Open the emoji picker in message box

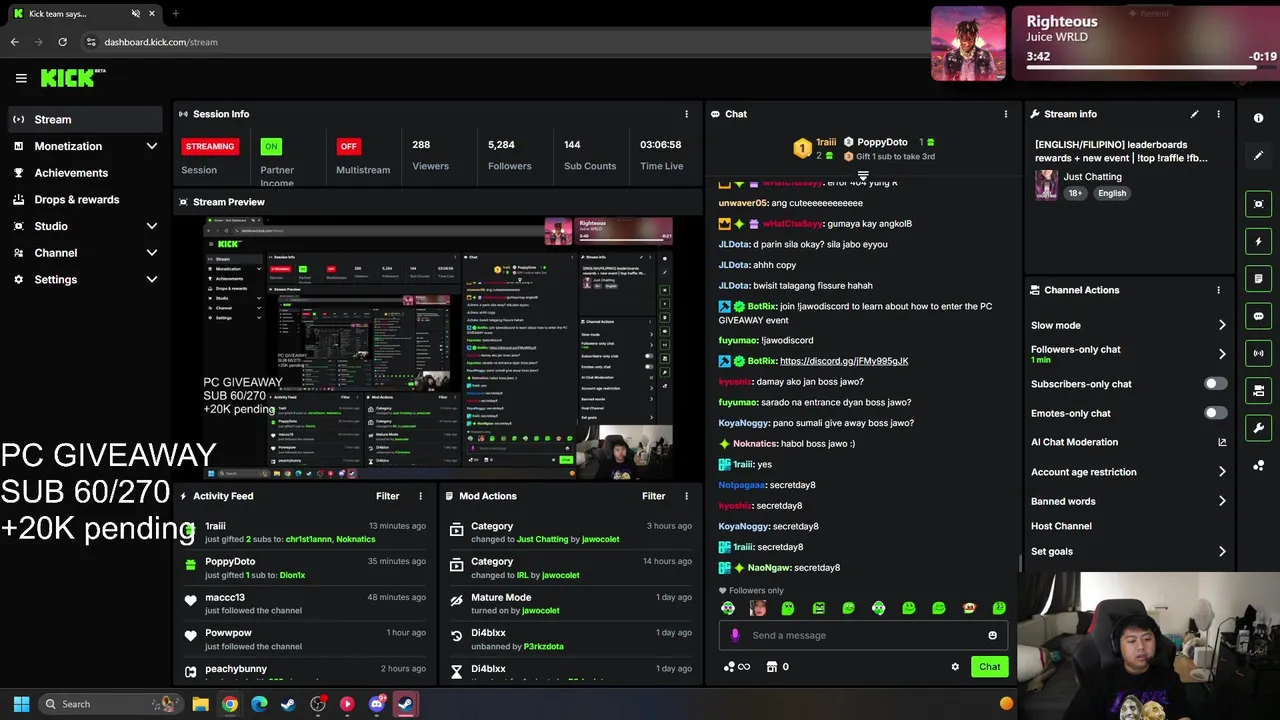pyautogui.click(x=992, y=635)
